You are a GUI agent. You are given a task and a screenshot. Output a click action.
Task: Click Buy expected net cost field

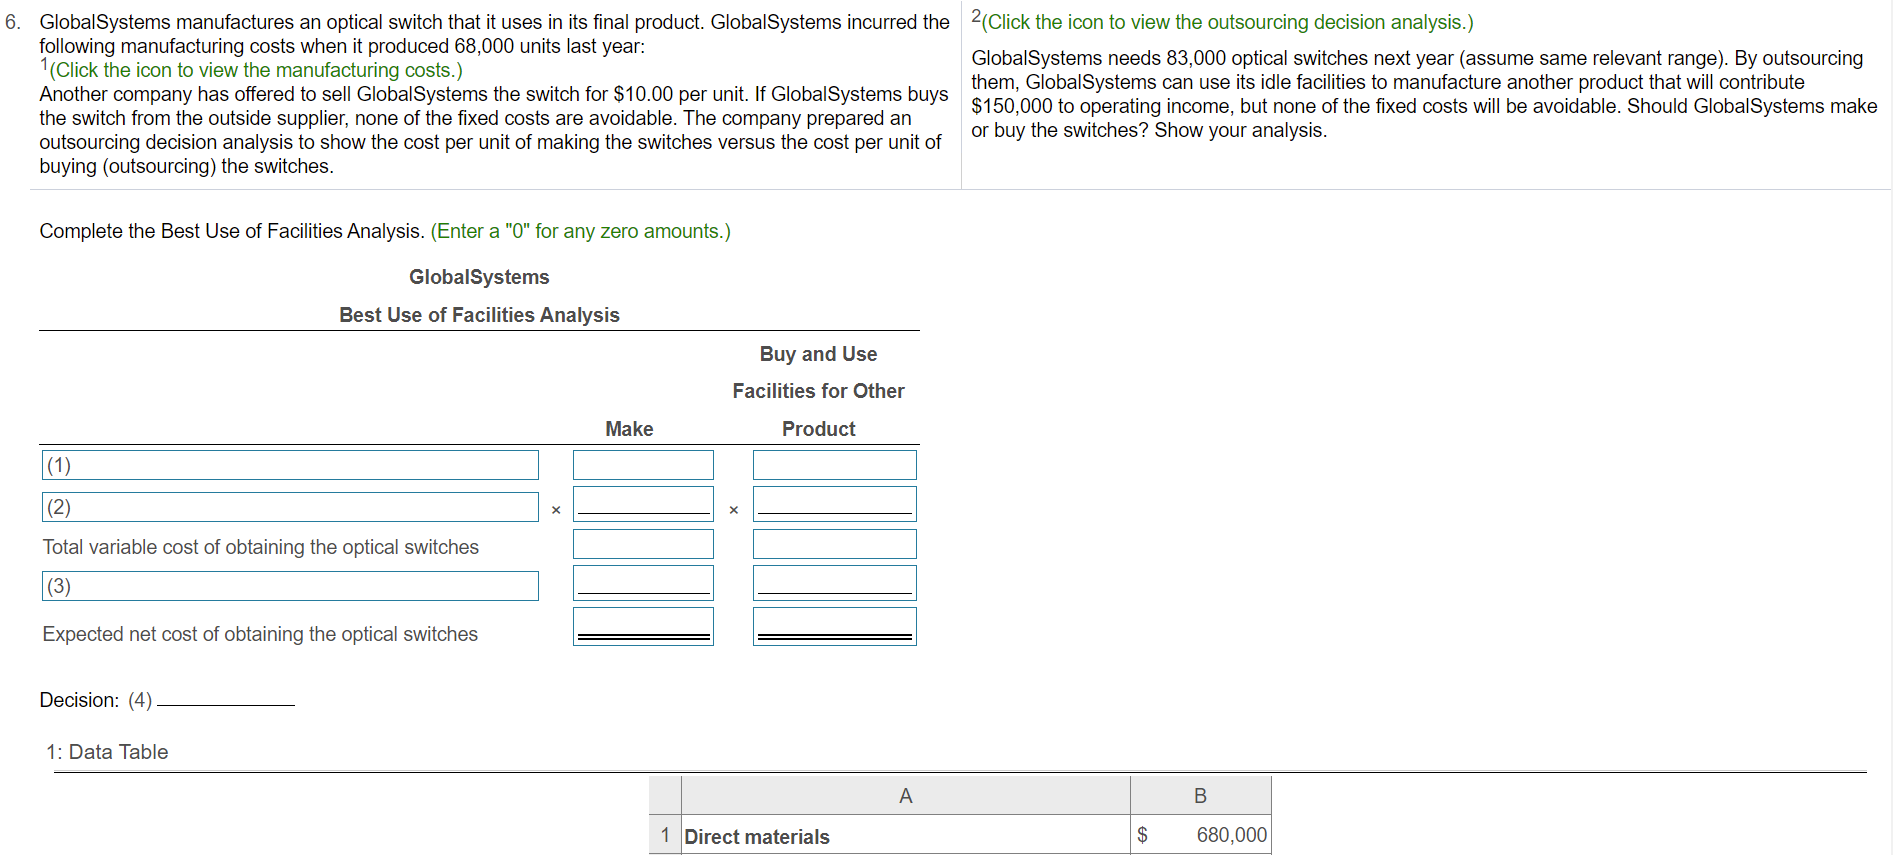(x=835, y=626)
